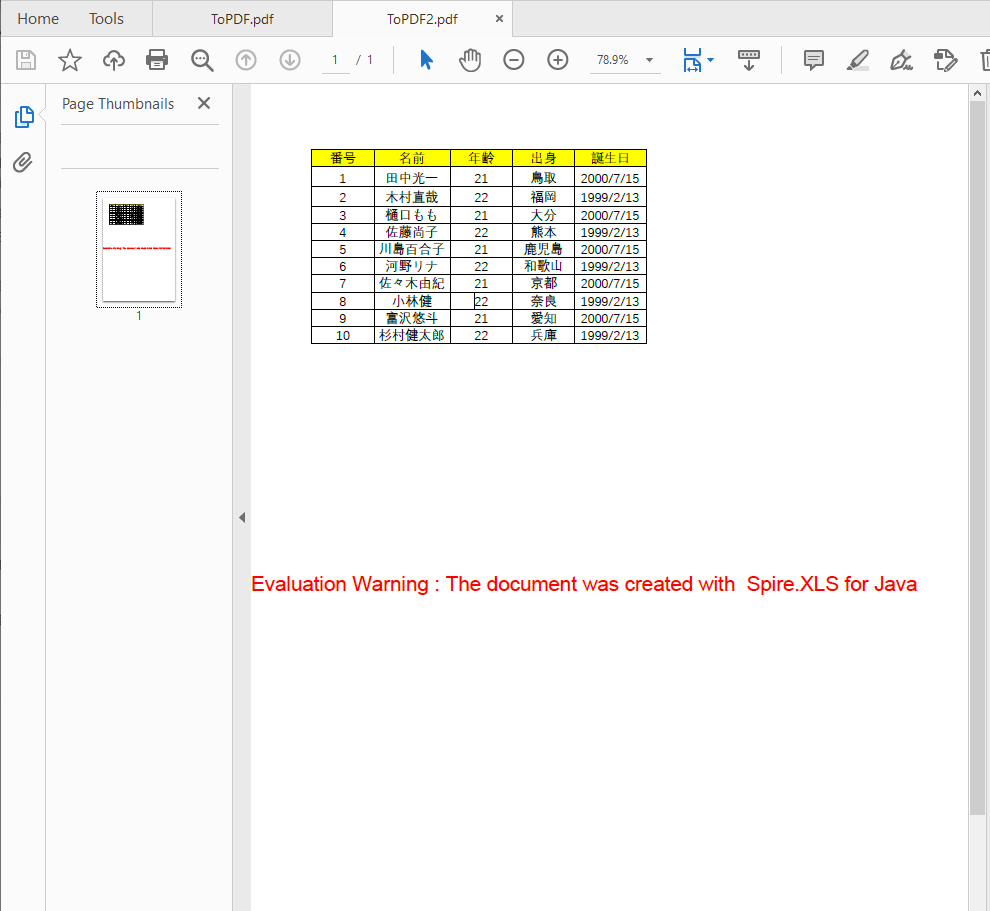Open the Comment tool

tap(812, 60)
